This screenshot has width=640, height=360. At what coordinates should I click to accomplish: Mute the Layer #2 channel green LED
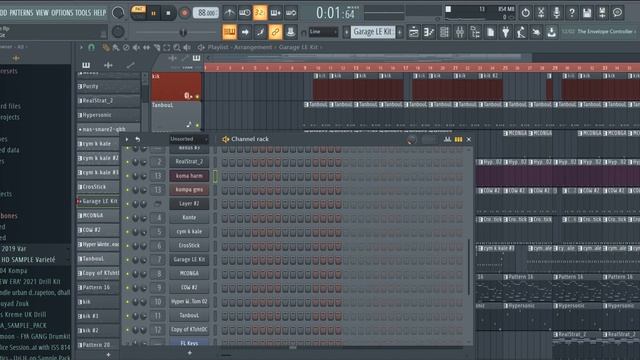[x=127, y=204]
